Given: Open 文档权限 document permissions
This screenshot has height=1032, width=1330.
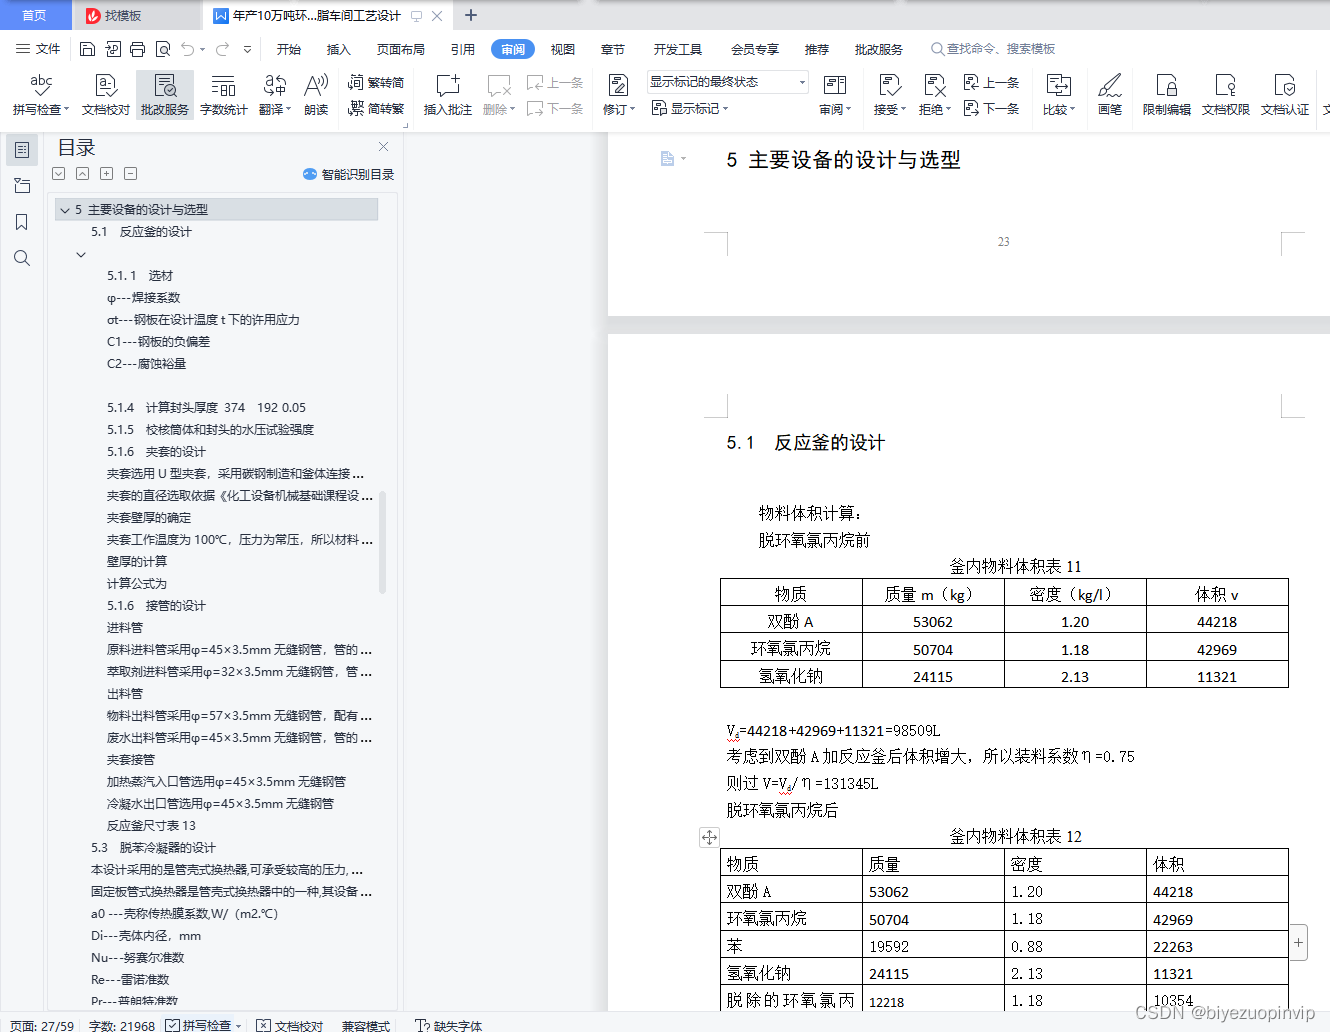Looking at the screenshot, I should [1226, 94].
